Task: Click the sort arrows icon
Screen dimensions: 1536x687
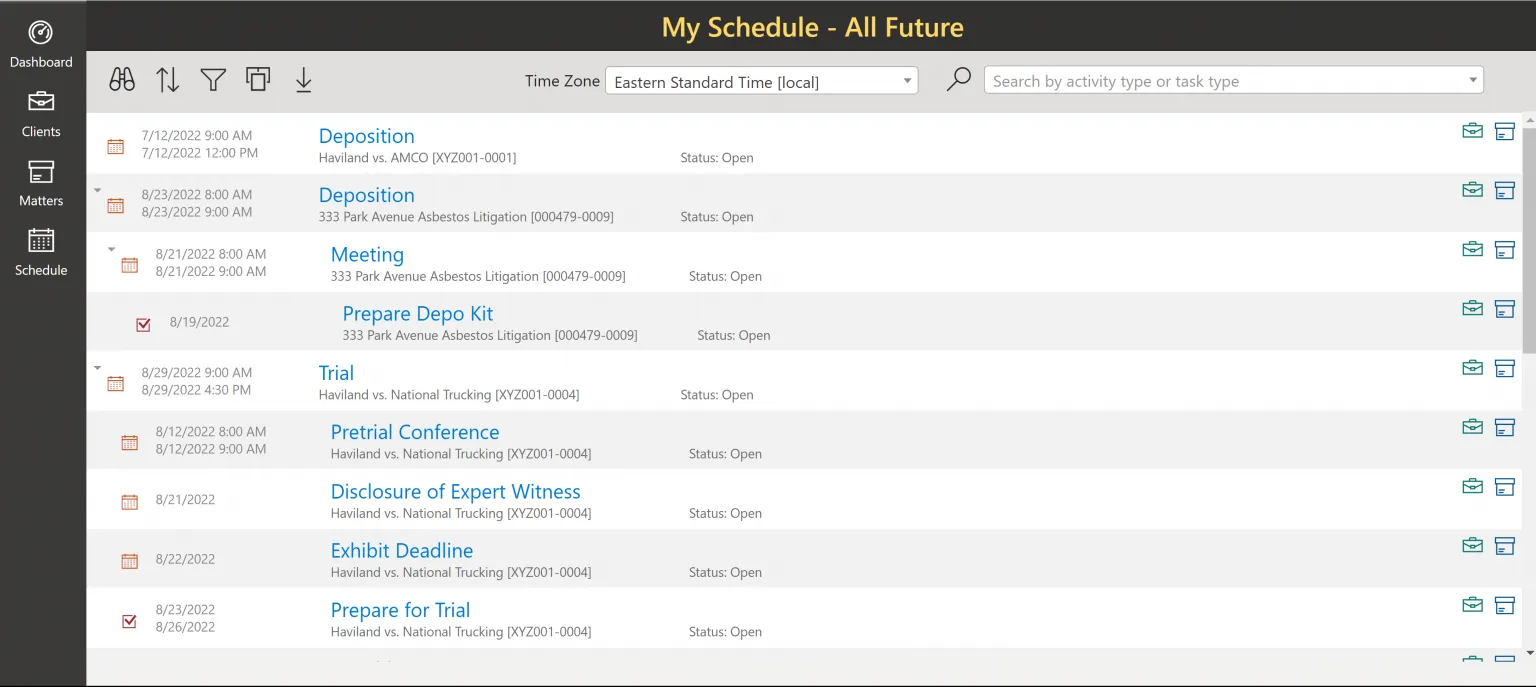Action: [x=168, y=80]
